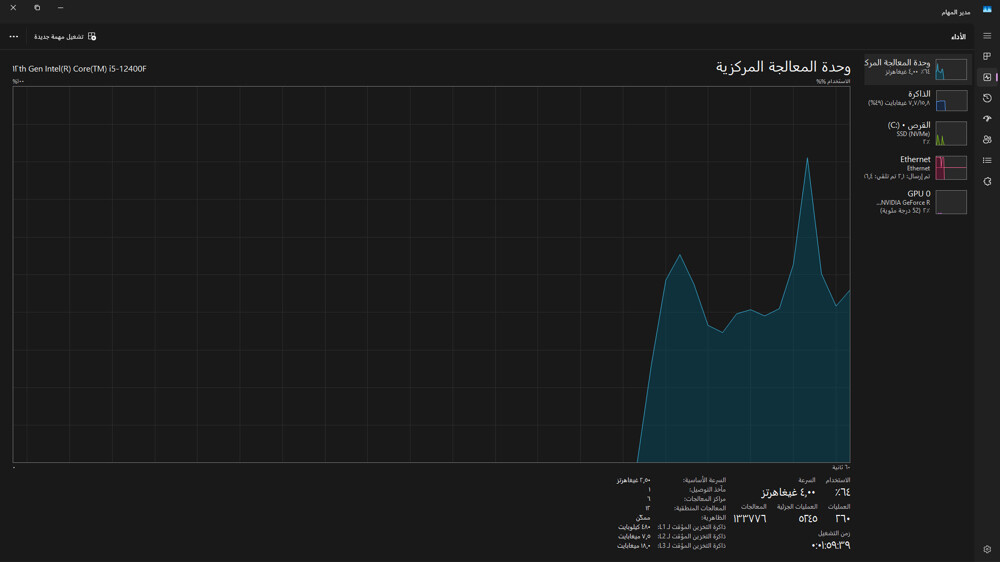Open the Startup apps page icon

click(x=987, y=119)
